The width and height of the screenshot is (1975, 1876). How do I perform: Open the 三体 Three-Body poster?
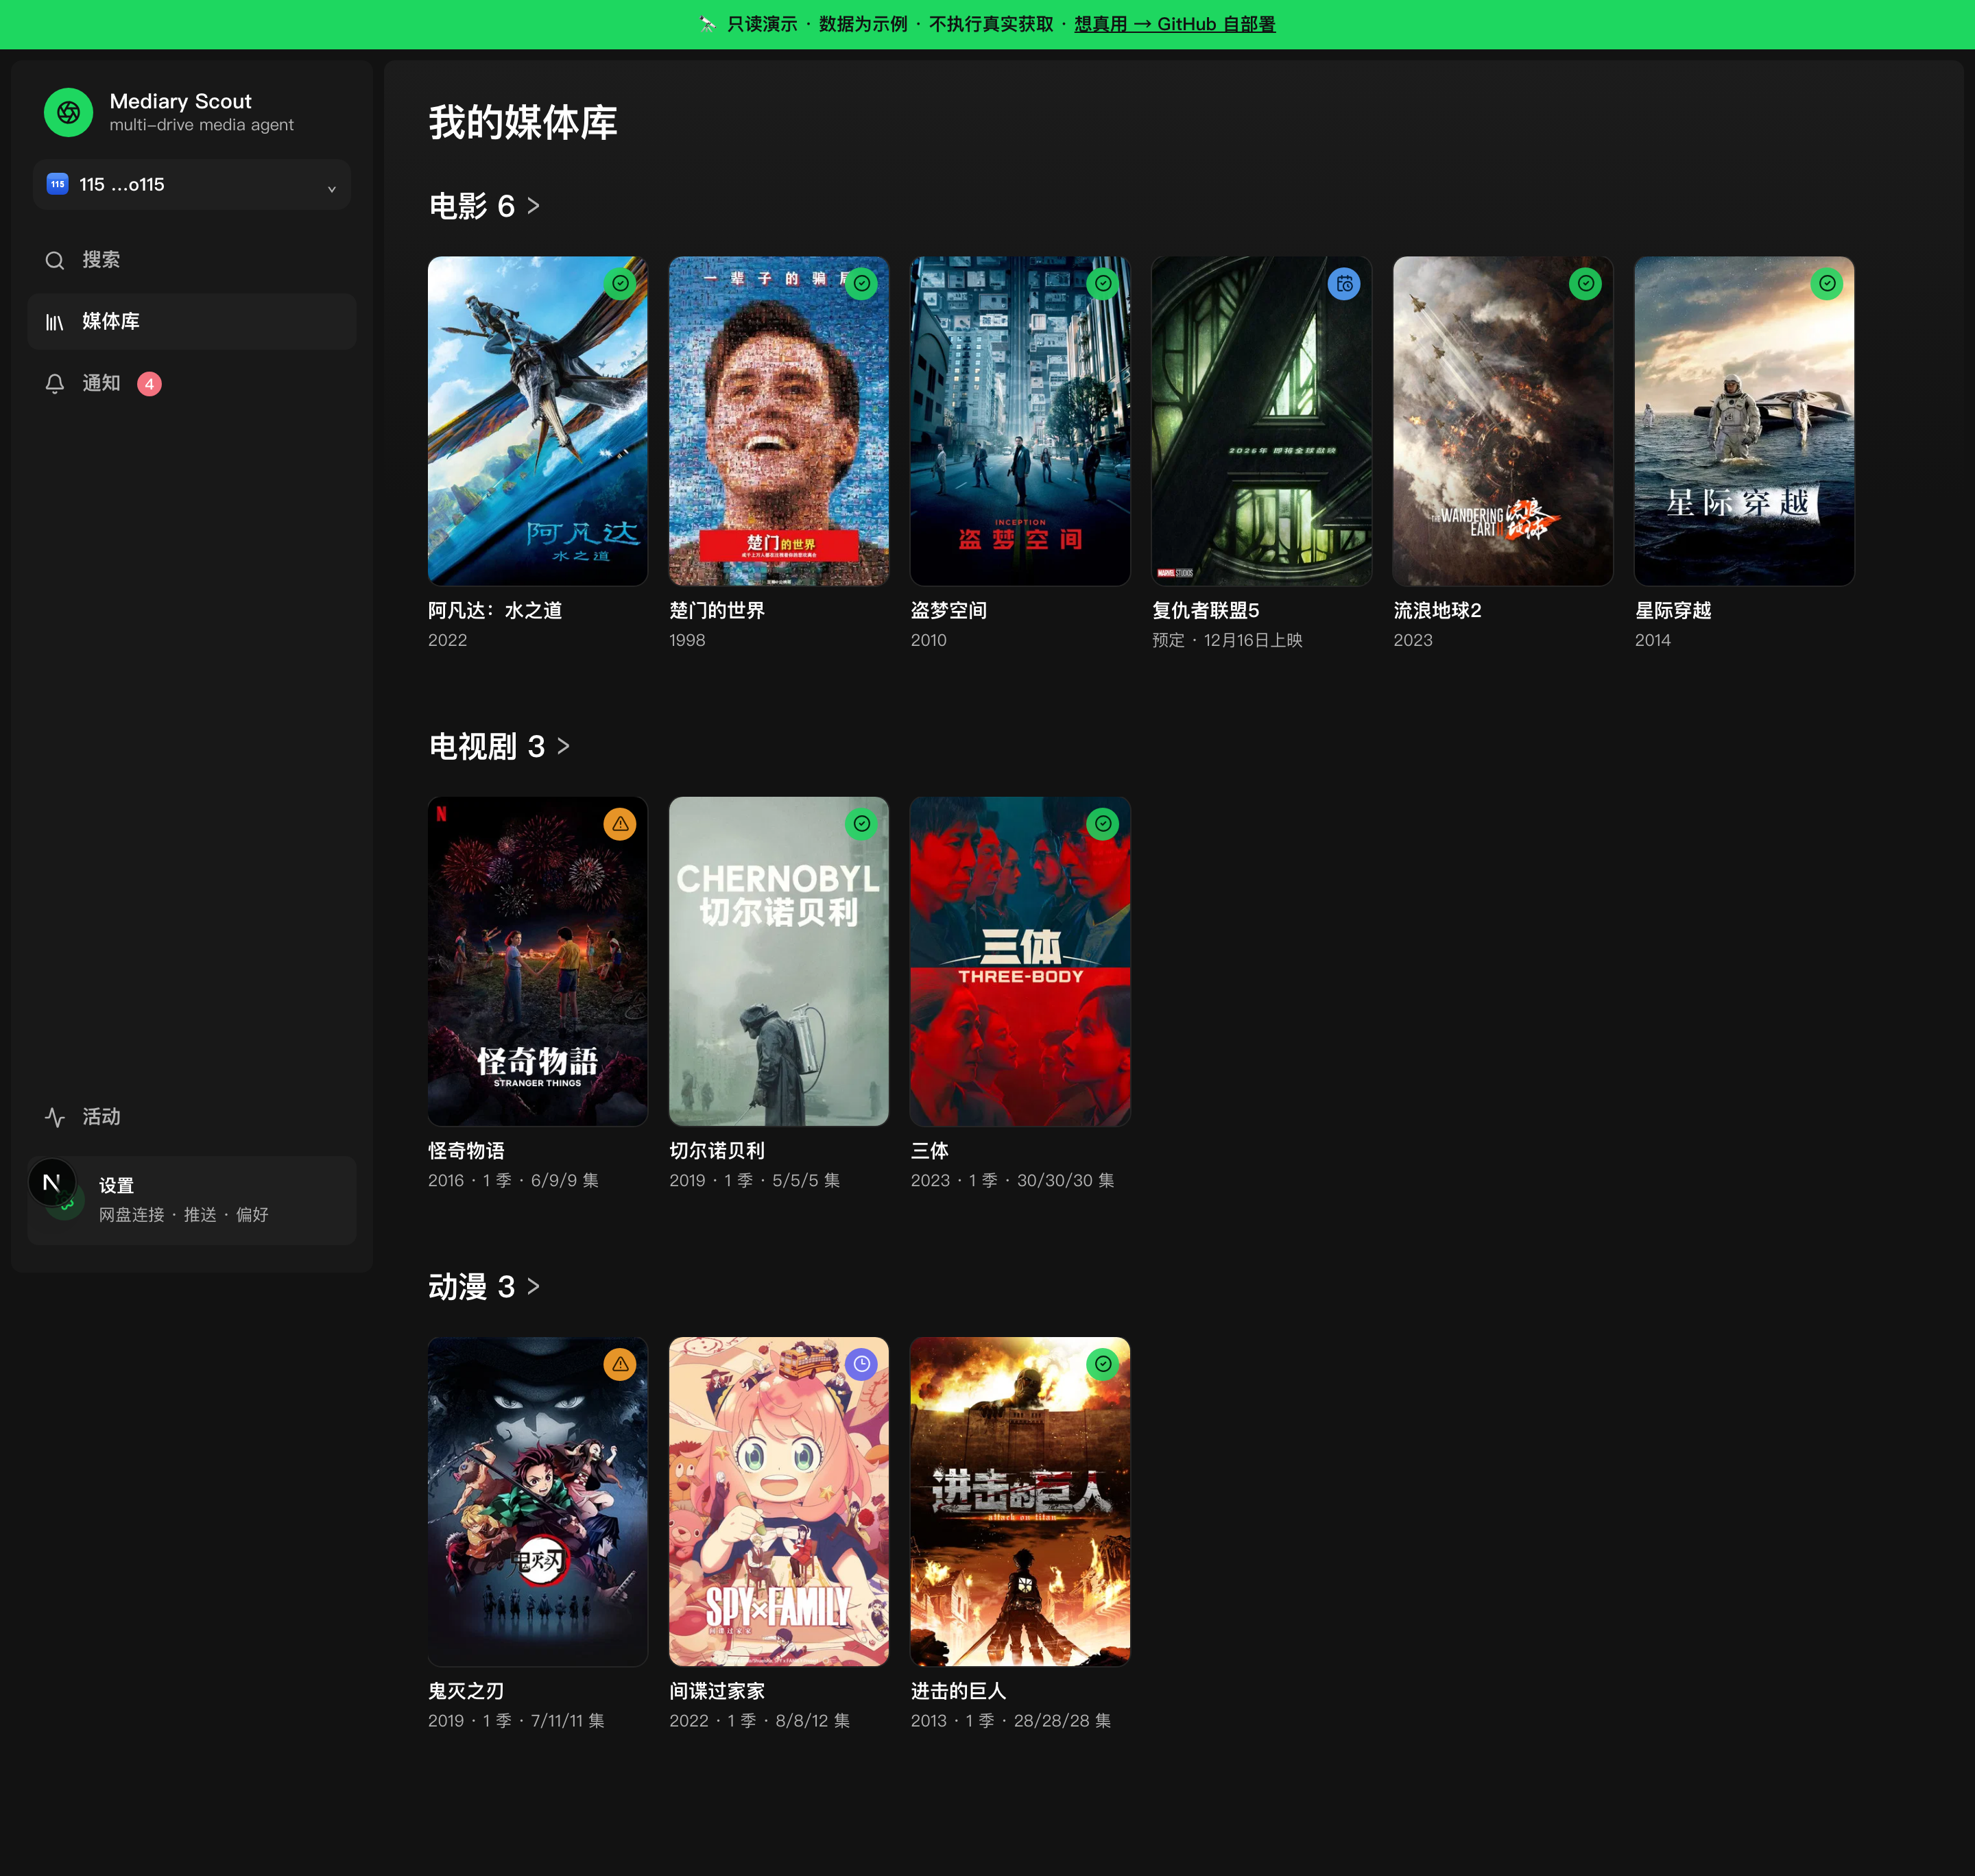tap(1020, 961)
